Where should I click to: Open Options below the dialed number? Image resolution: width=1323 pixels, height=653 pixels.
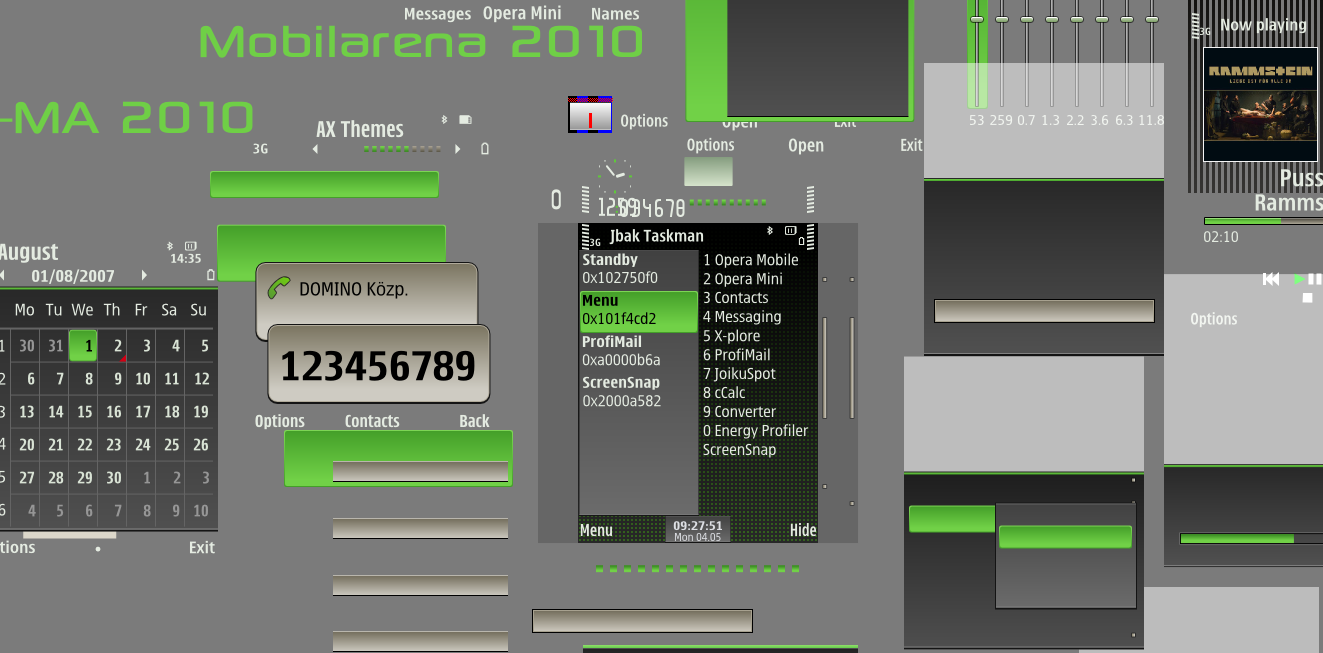pyautogui.click(x=280, y=421)
